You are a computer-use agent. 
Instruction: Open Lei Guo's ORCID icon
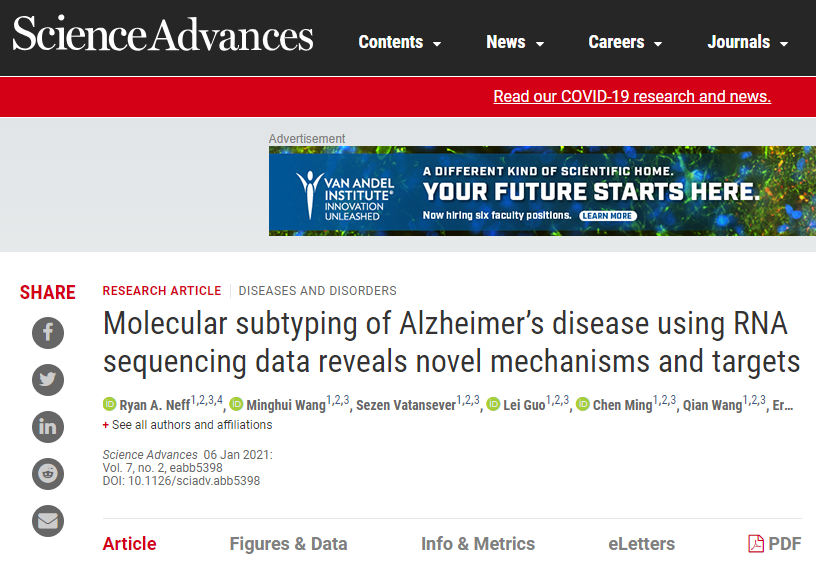493,404
